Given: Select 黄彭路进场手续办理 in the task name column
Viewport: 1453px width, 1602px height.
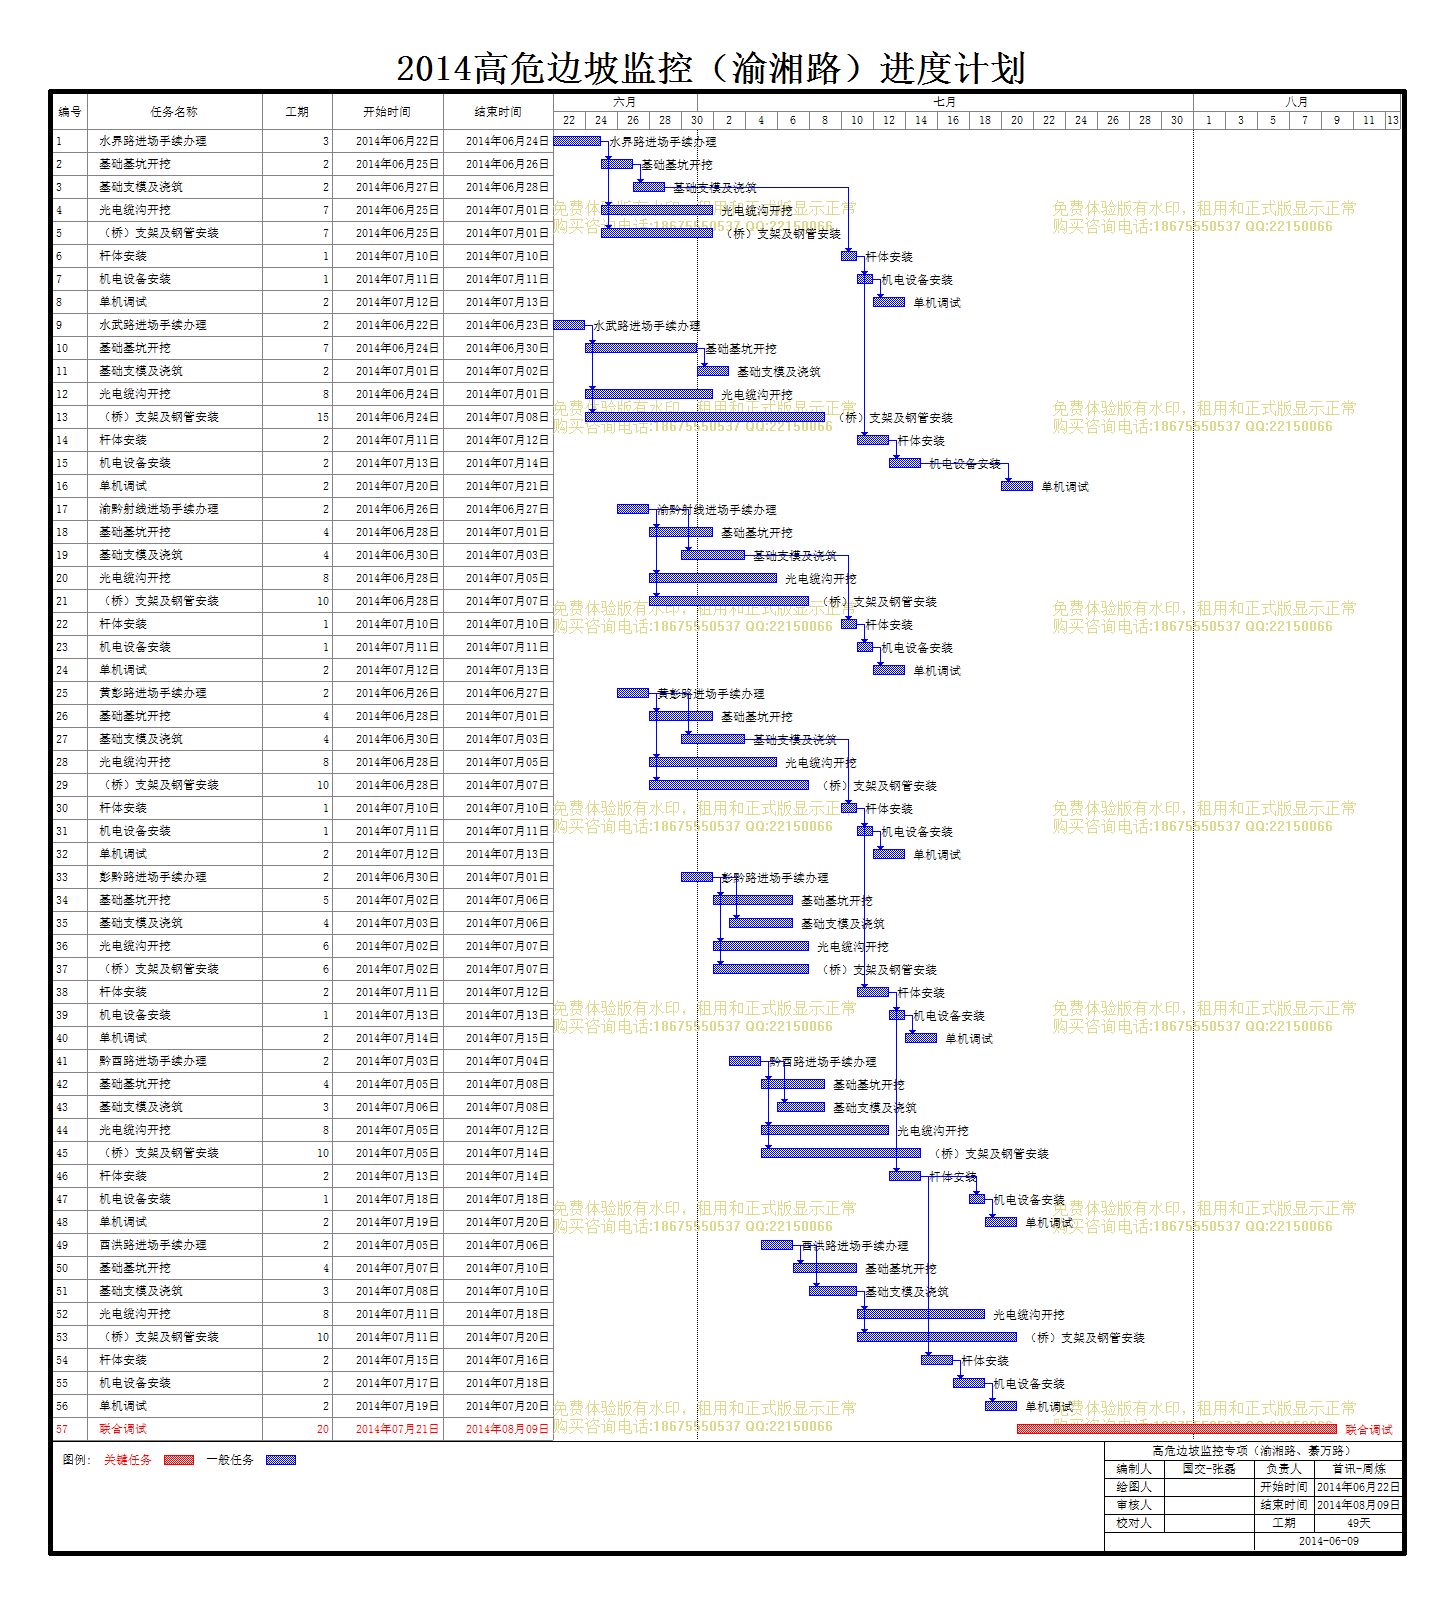Looking at the screenshot, I should click(153, 693).
